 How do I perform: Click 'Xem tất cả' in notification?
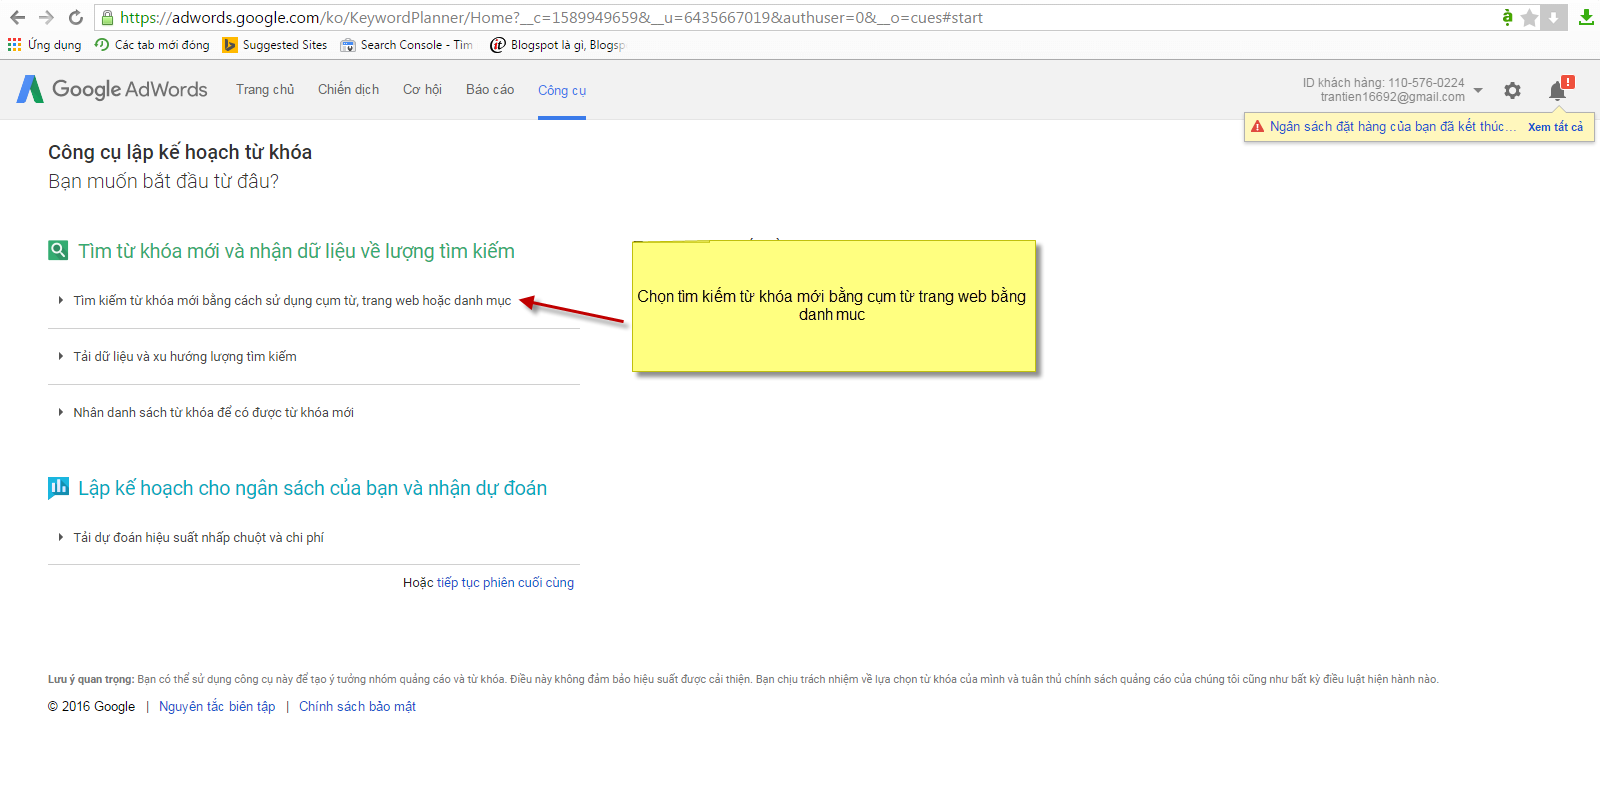[1555, 127]
